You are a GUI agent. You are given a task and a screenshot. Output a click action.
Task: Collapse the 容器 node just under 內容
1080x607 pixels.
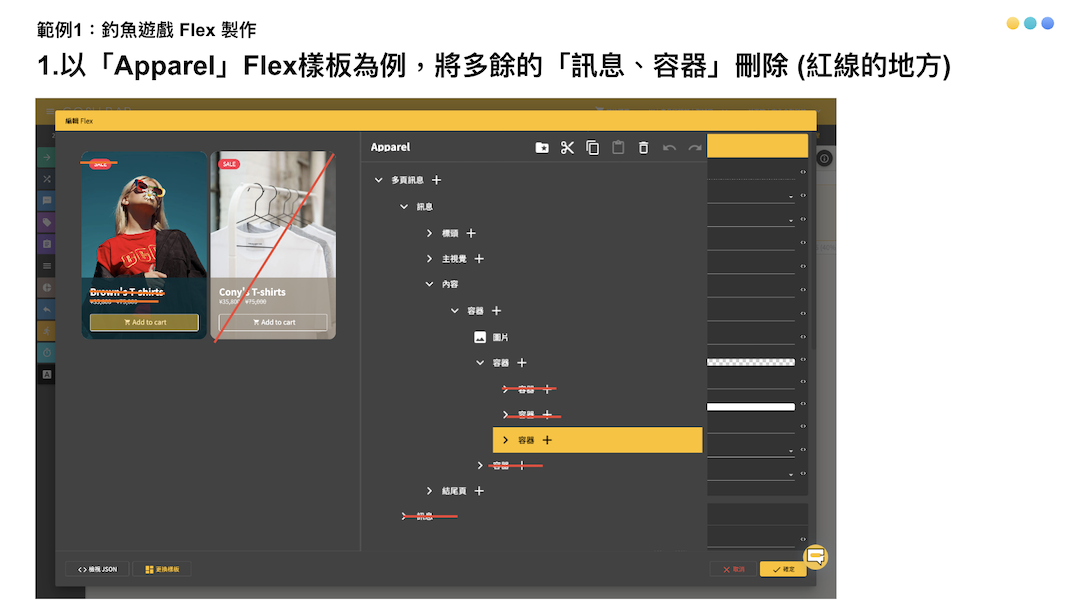[455, 311]
